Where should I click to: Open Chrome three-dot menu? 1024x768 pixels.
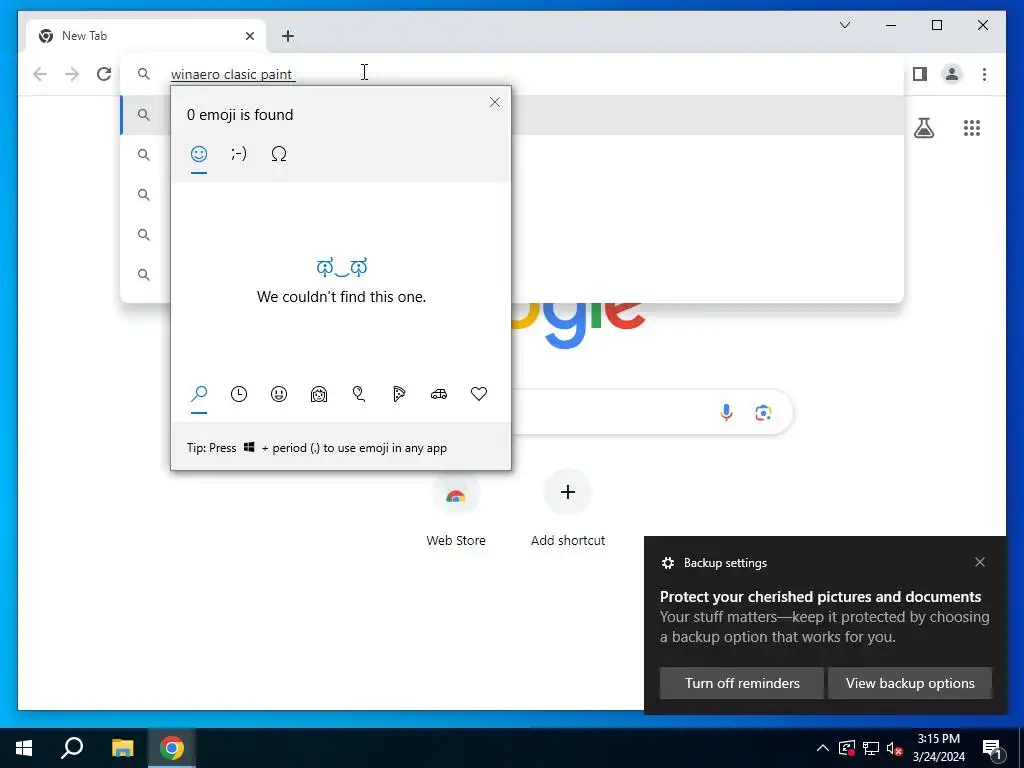[x=984, y=74]
